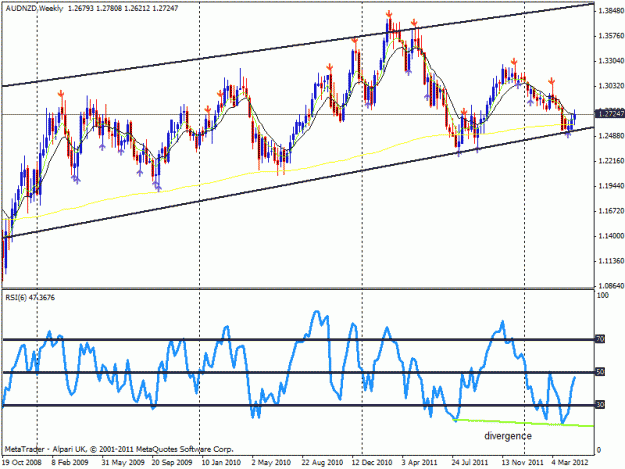Click the RSI 70 level label
The image size is (625, 469).
(x=600, y=339)
